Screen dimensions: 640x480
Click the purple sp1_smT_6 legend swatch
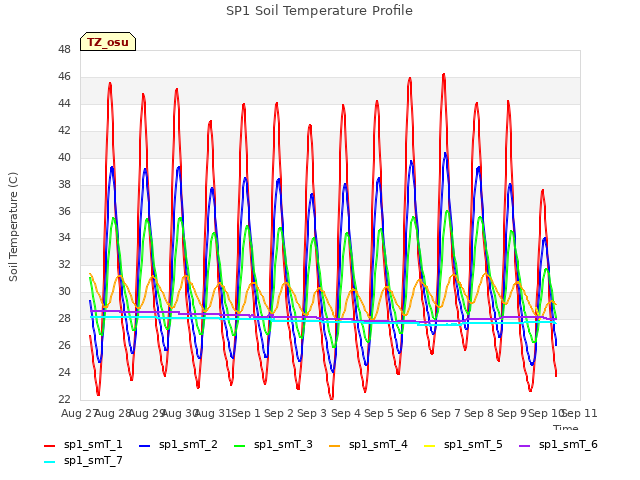(524, 446)
